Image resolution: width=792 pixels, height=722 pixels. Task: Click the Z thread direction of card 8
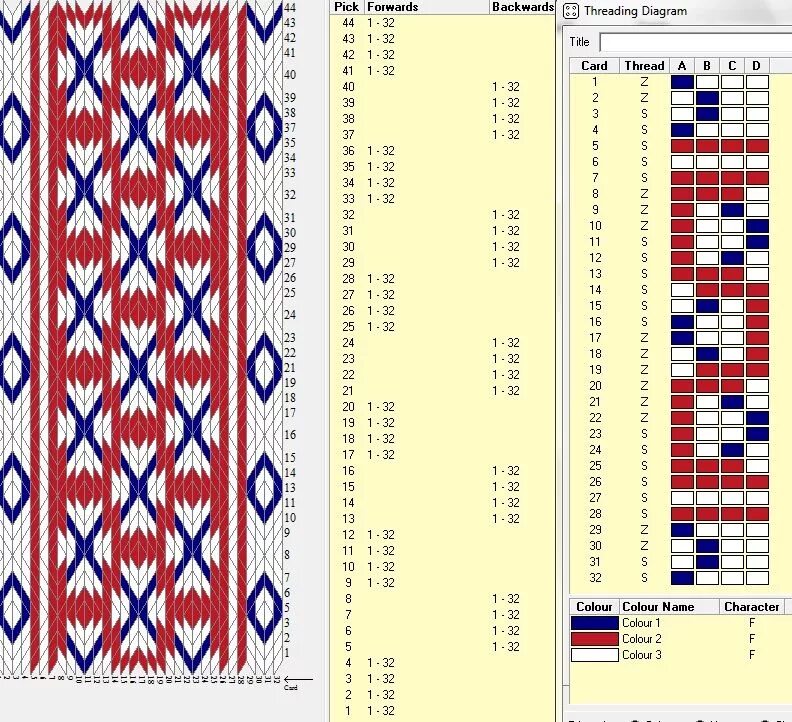click(644, 194)
